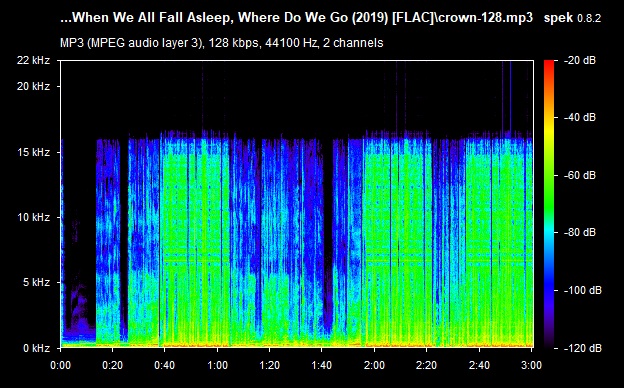Select the MP3 codec info line
Image resolution: width=624 pixels, height=388 pixels.
tap(222, 43)
